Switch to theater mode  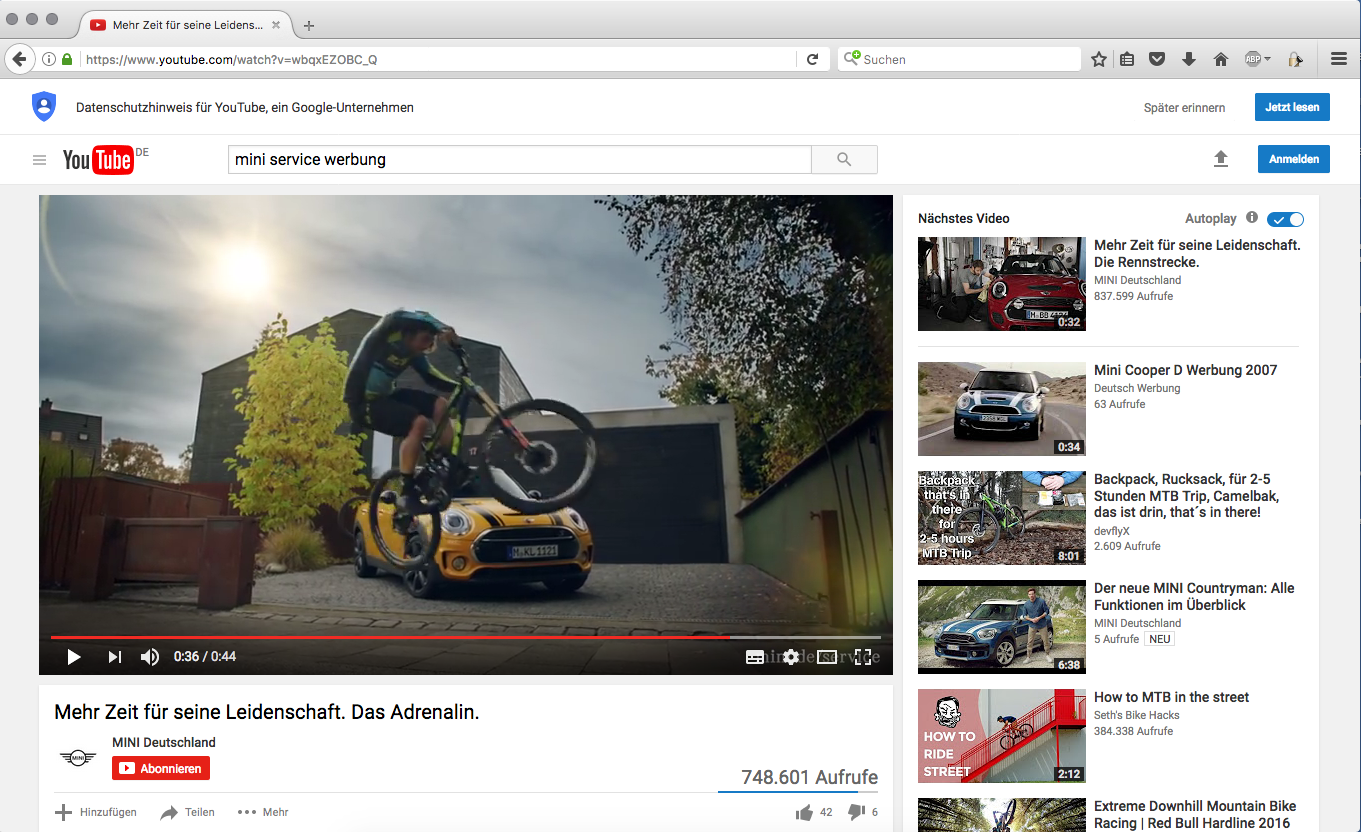827,657
